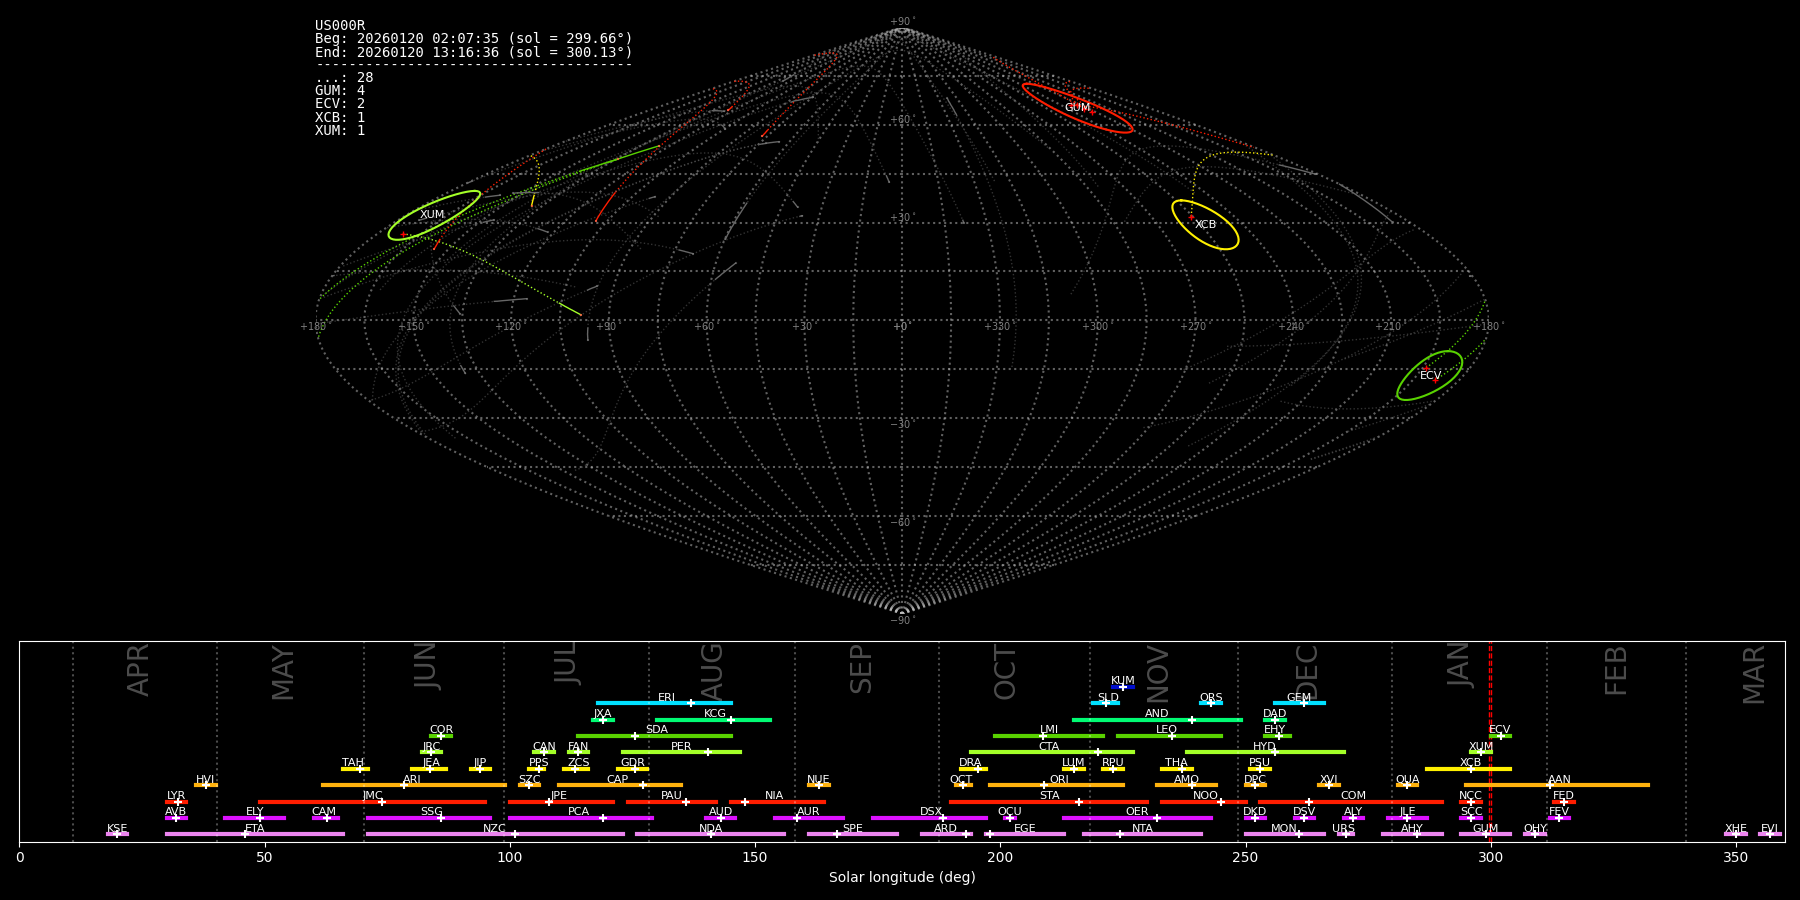Click the 'XCB: 1' legend entry
The height and width of the screenshot is (900, 1800).
340,117
